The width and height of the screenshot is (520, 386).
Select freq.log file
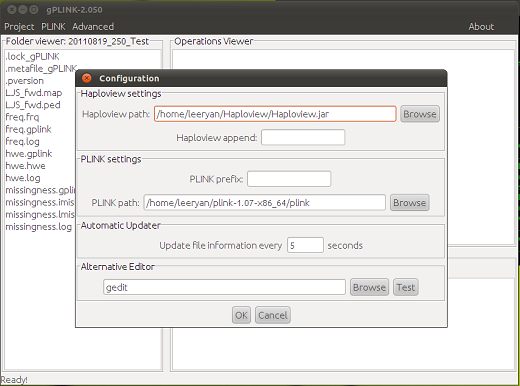pos(22,141)
